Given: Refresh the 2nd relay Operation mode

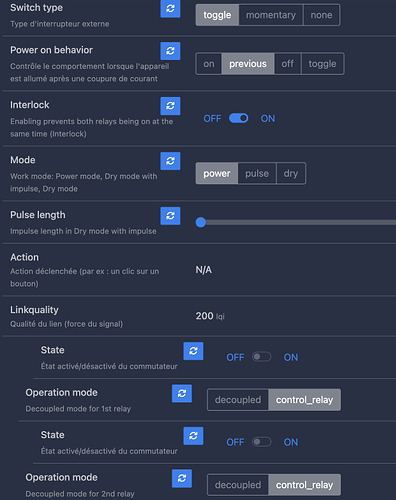Looking at the screenshot, I should [x=182, y=478].
